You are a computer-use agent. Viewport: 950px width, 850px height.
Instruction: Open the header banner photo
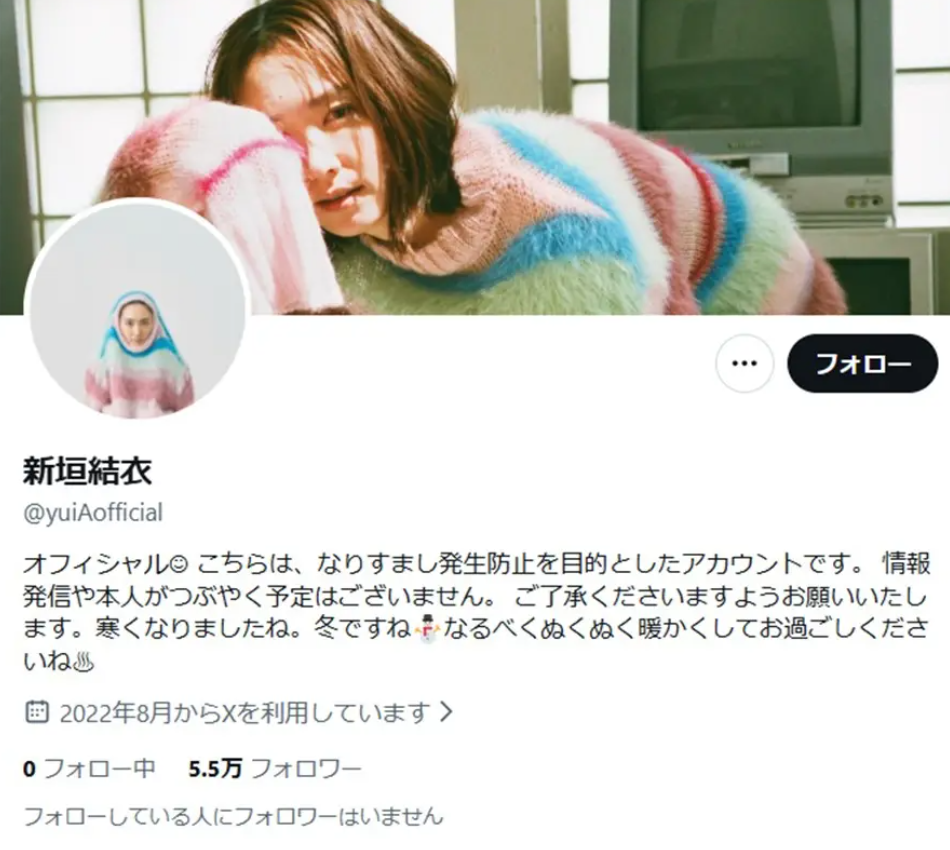coord(475,158)
